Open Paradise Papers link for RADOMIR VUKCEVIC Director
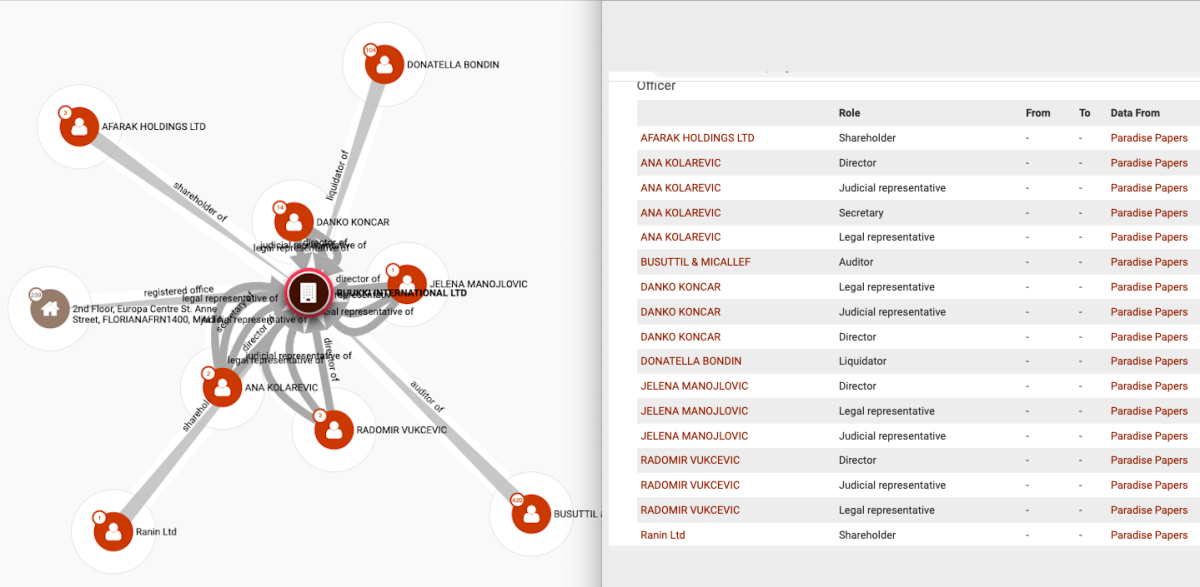This screenshot has width=1200, height=587. click(x=1149, y=460)
